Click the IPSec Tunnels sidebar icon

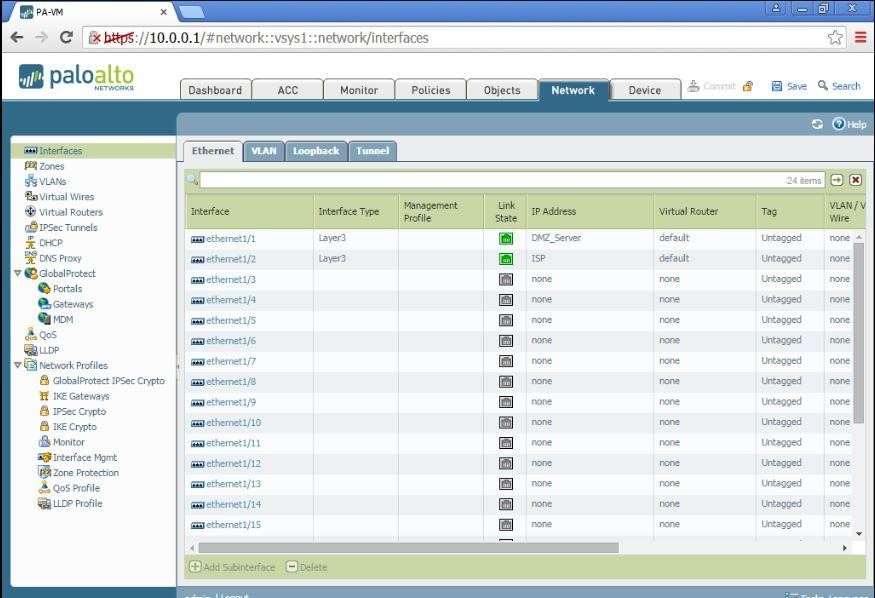click(x=30, y=227)
